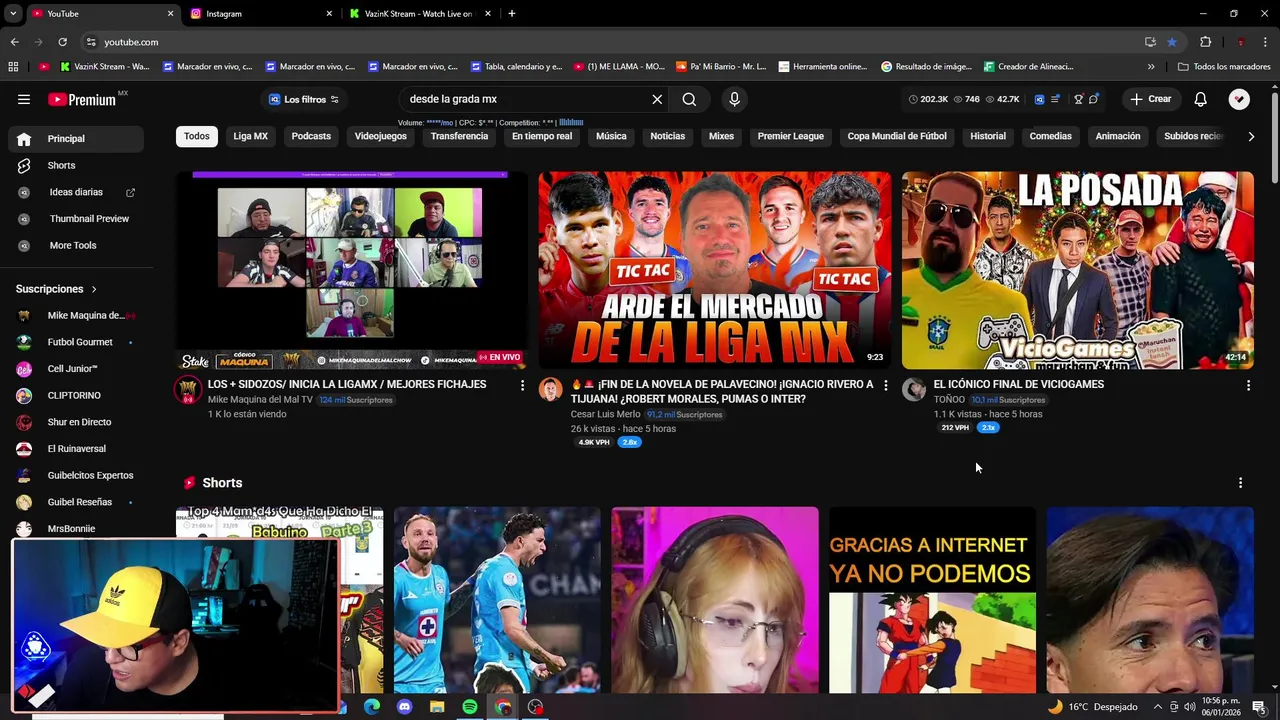Open TOÑOO channel avatar
Screen dimensions: 1280x720
[x=913, y=389]
